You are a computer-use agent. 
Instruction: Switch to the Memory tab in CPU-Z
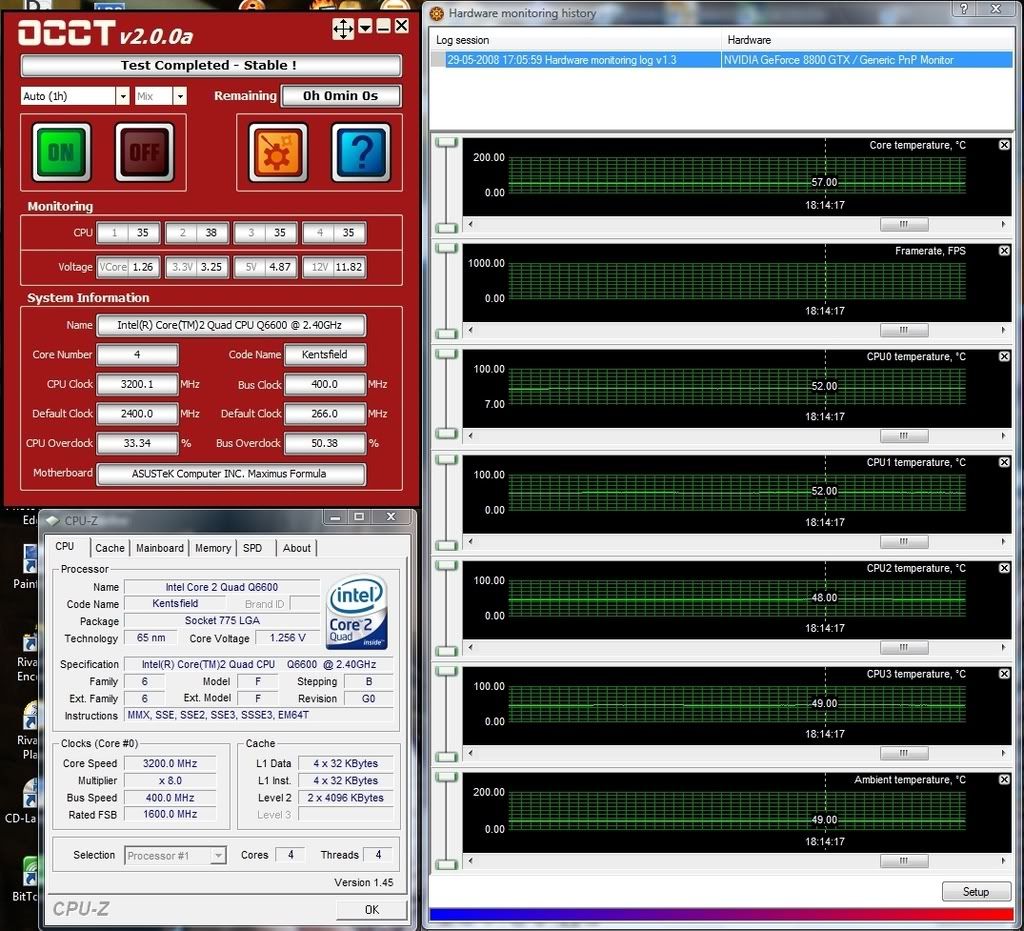pyautogui.click(x=213, y=548)
